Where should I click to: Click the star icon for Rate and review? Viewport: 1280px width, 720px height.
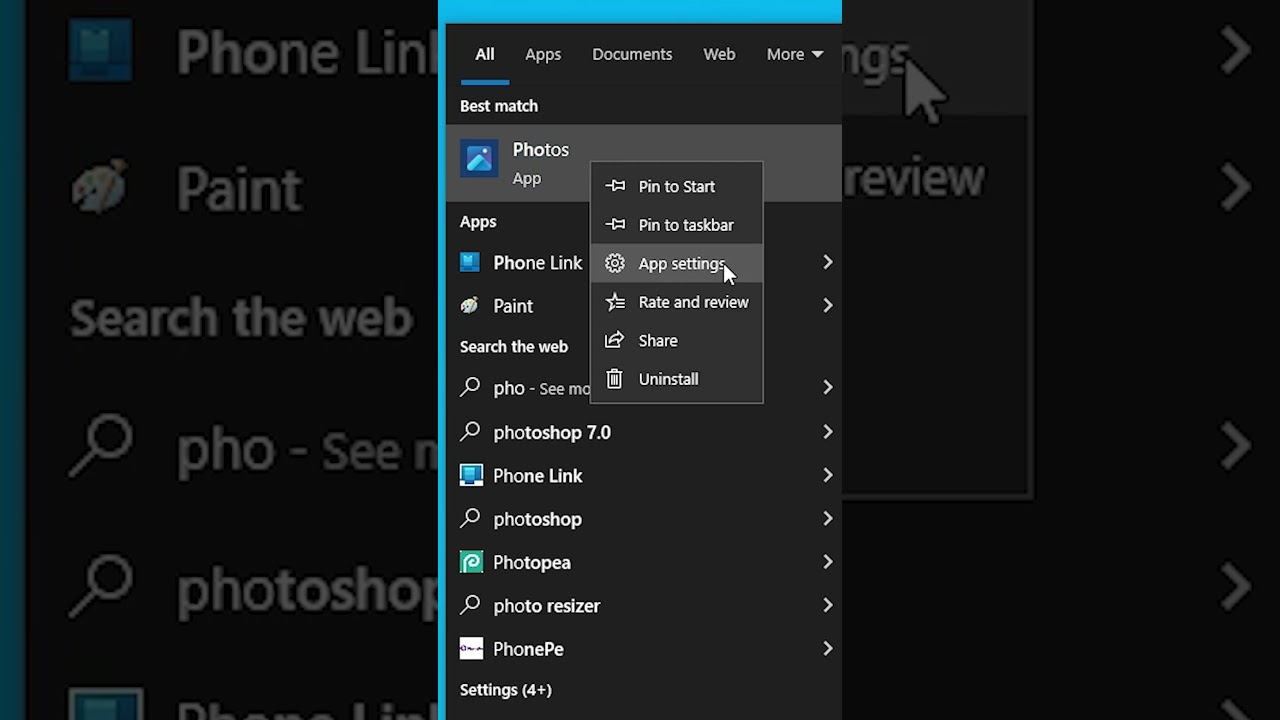(x=615, y=302)
